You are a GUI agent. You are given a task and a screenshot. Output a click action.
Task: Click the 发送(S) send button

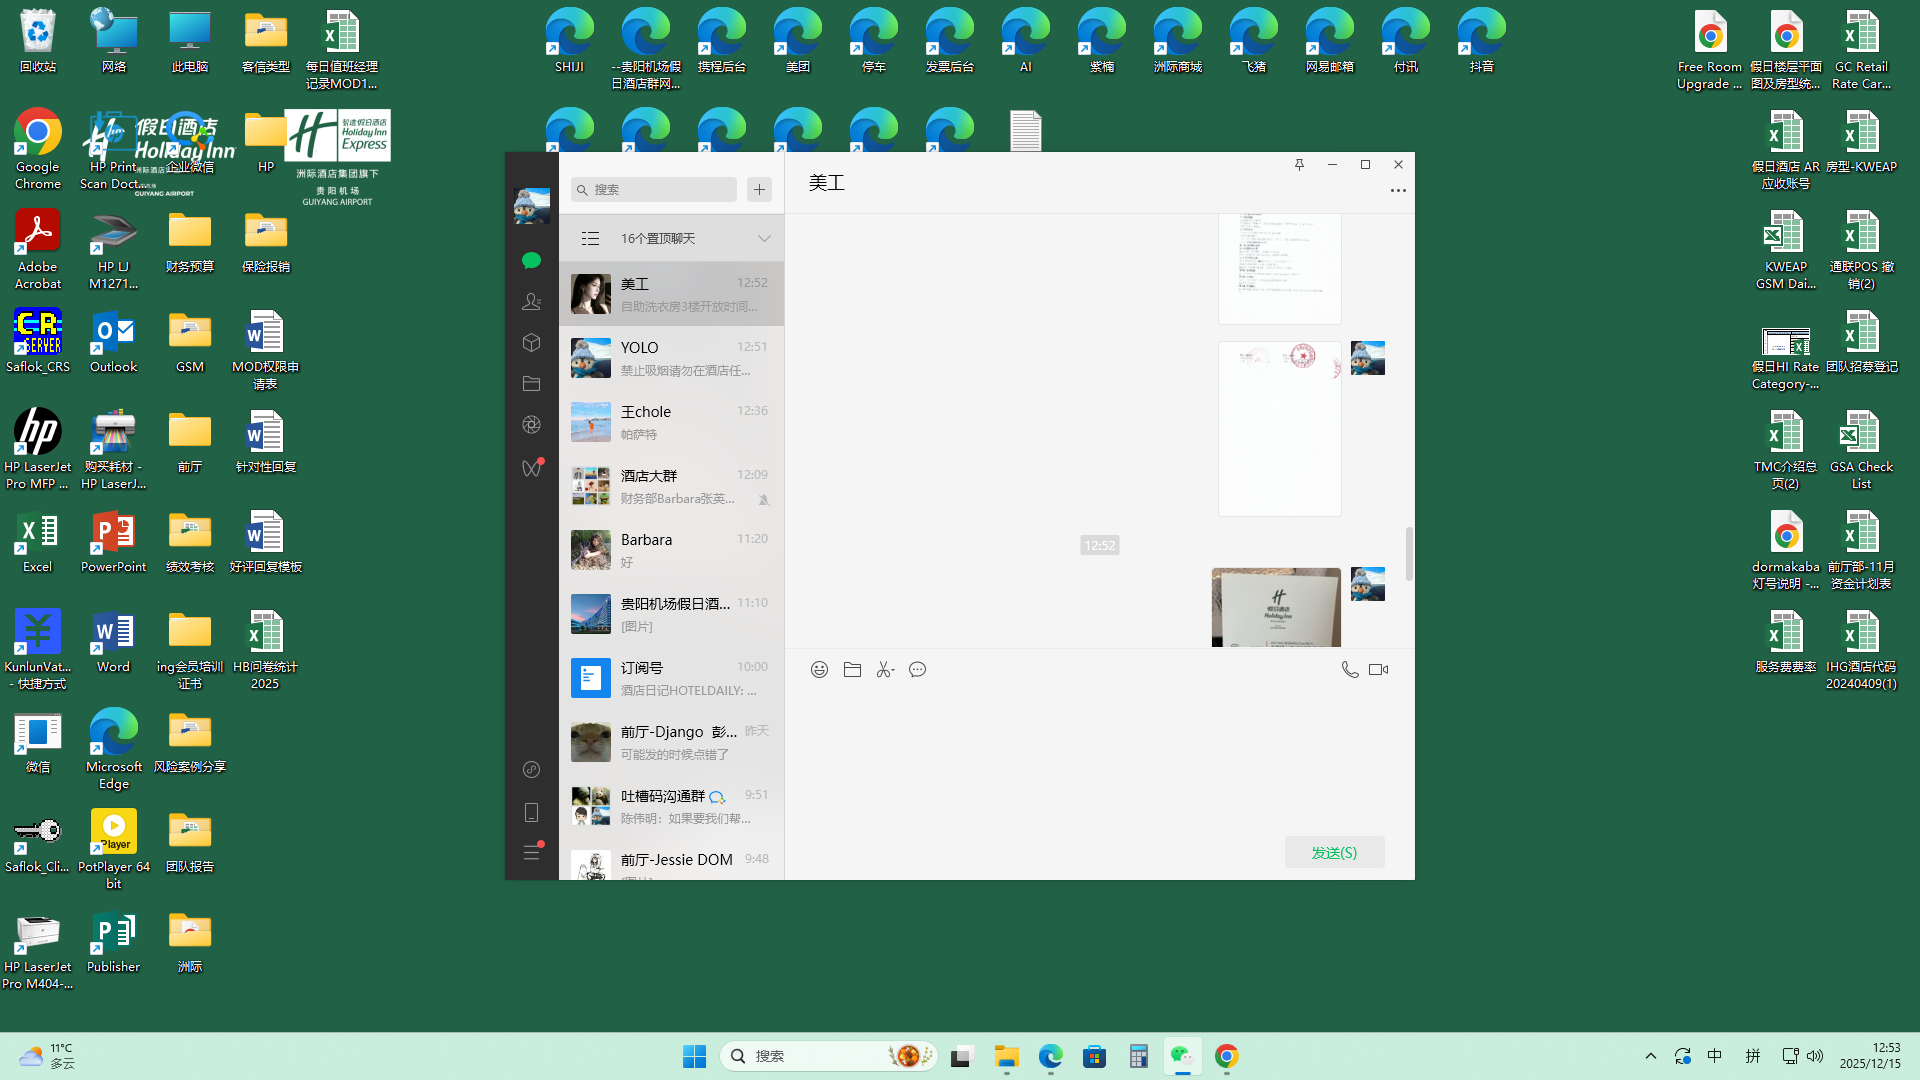point(1334,853)
